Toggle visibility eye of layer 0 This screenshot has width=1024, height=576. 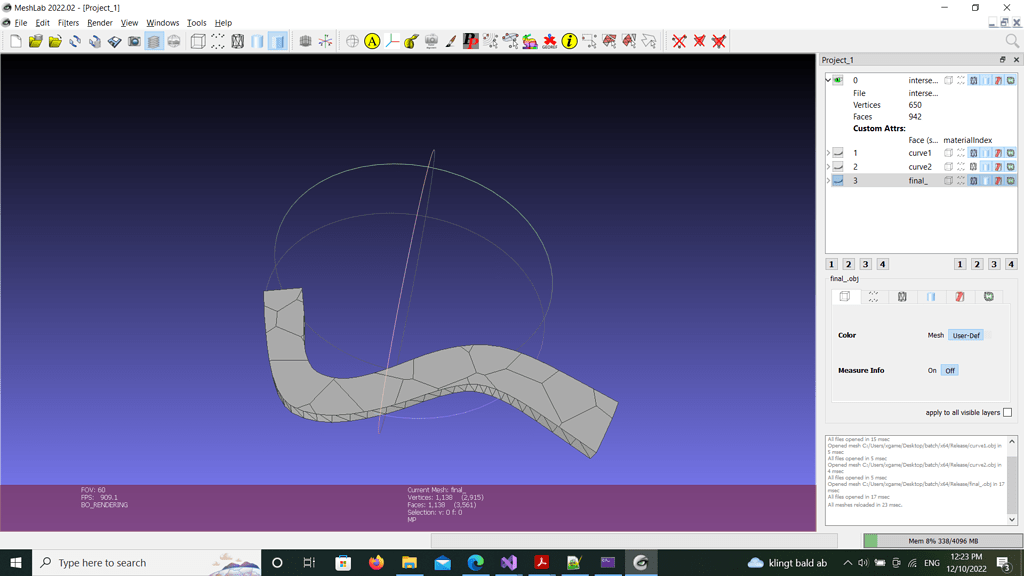click(x=838, y=80)
